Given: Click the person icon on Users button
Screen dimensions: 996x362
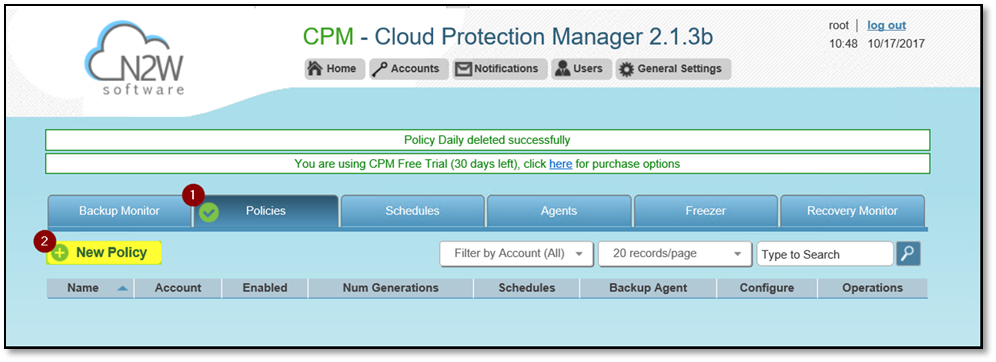Looking at the screenshot, I should click(x=562, y=69).
